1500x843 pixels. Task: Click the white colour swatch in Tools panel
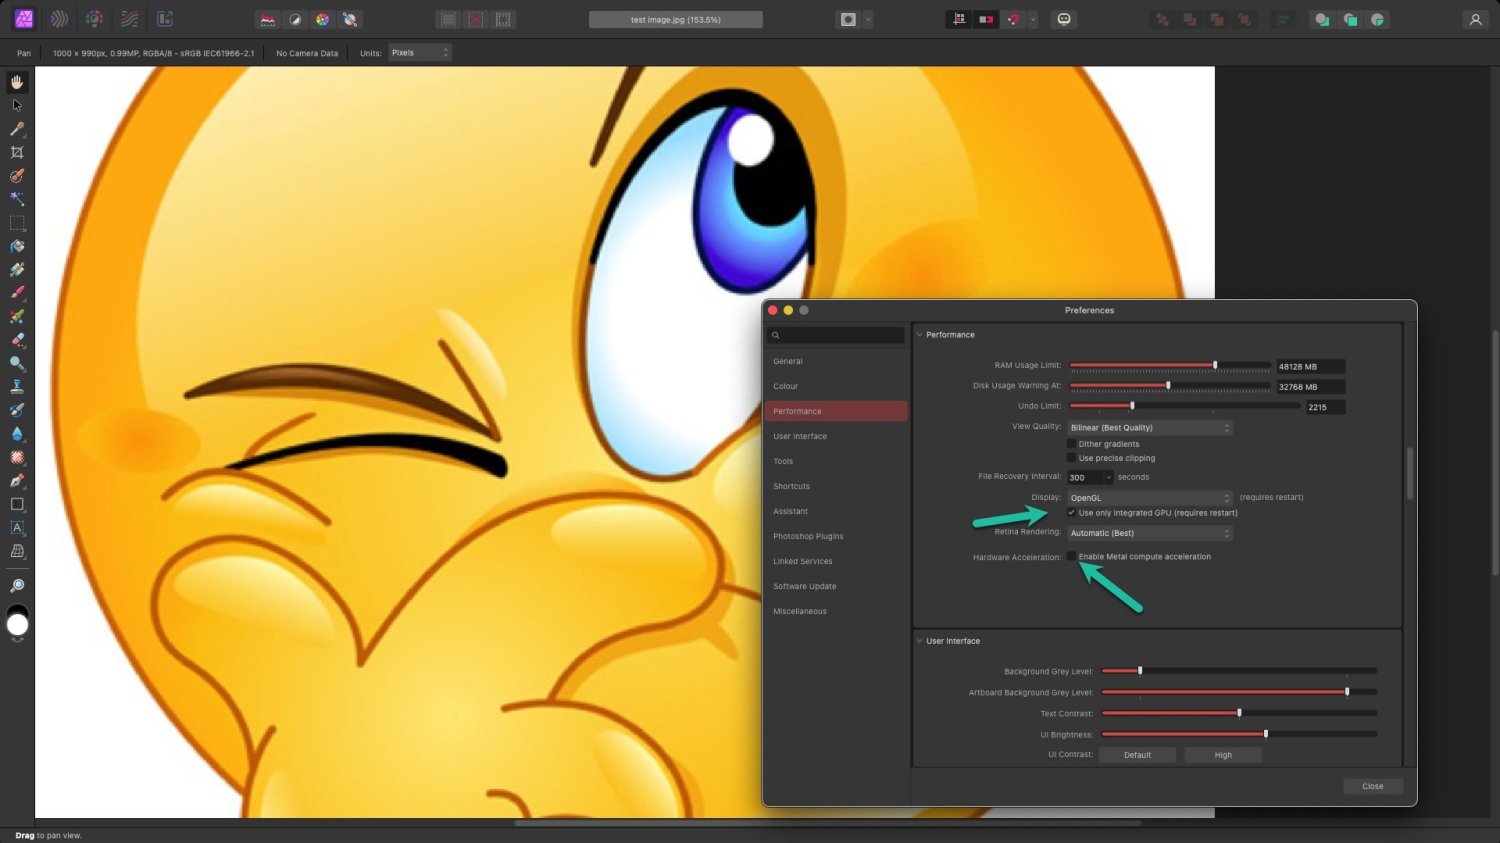[17, 626]
